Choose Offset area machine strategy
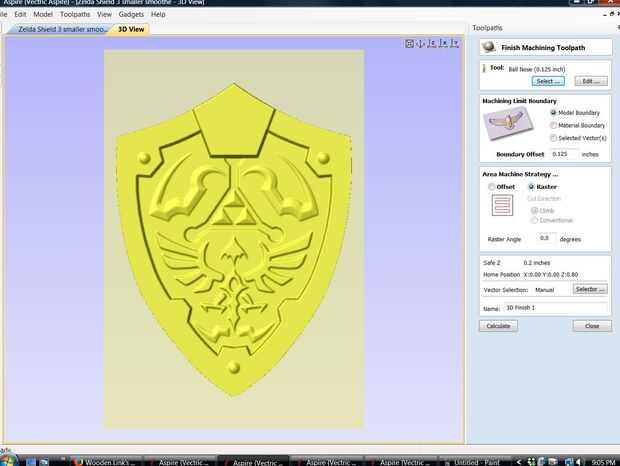 [491, 187]
